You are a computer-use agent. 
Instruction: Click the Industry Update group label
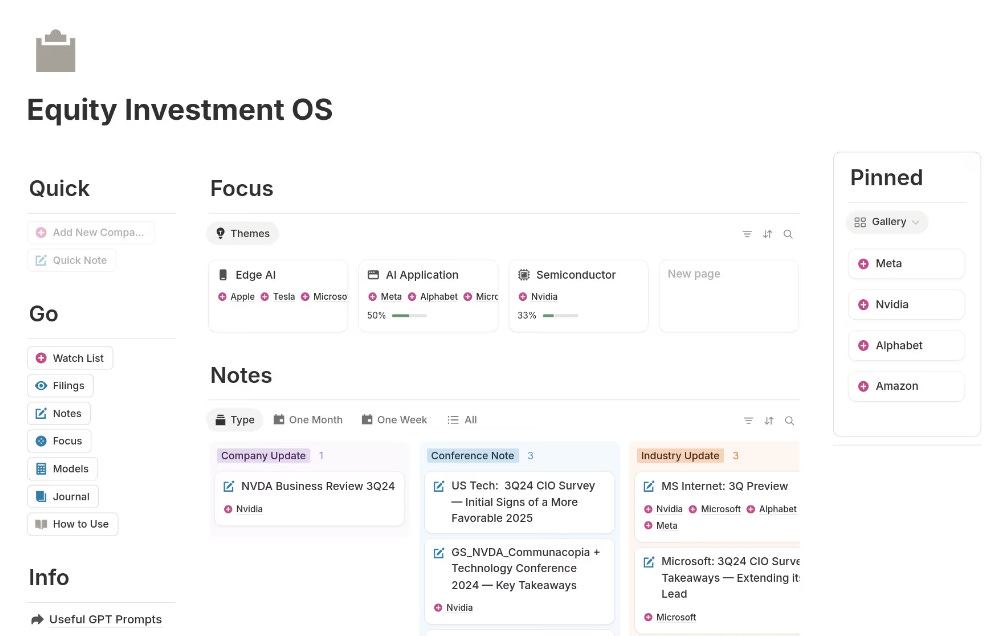coord(680,455)
